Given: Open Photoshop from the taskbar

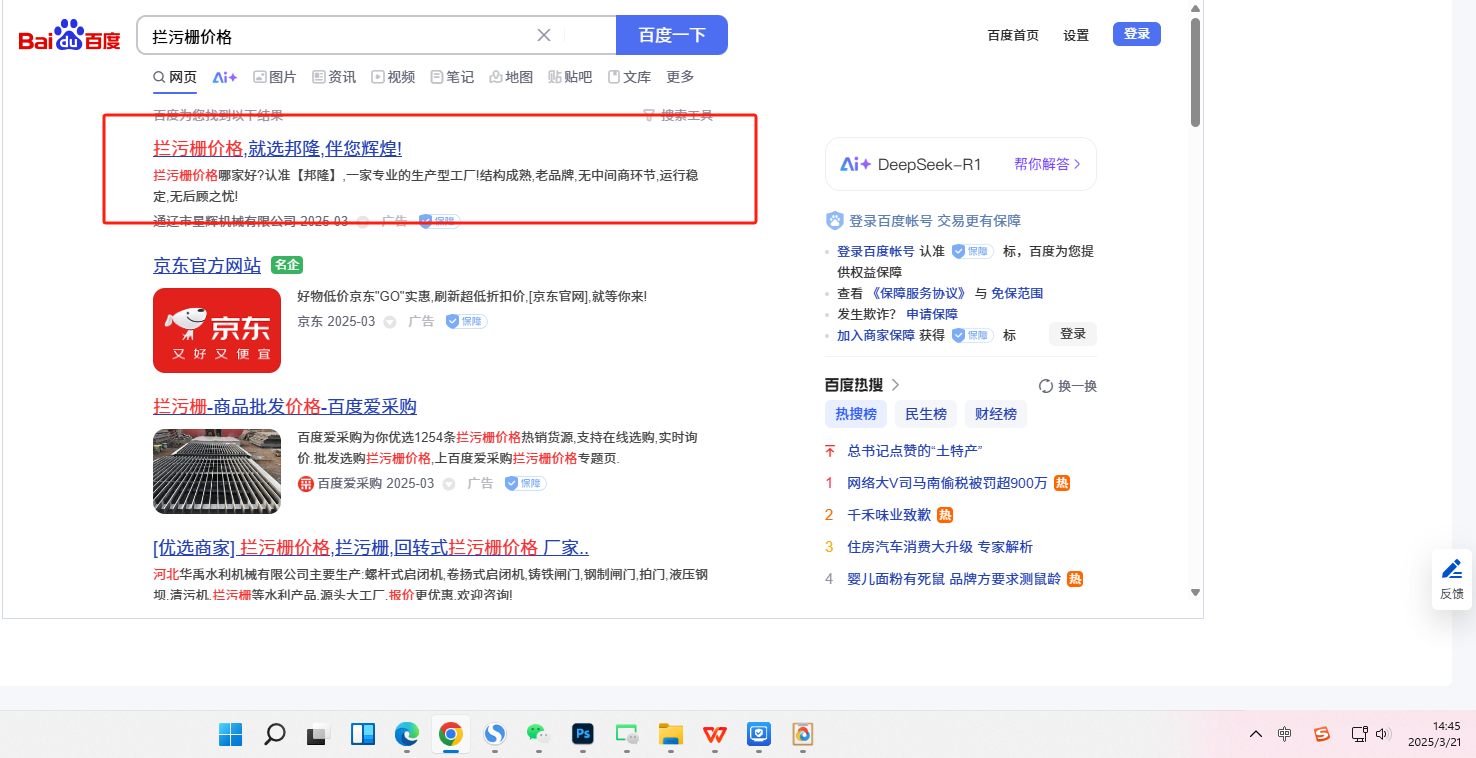Looking at the screenshot, I should [583, 735].
